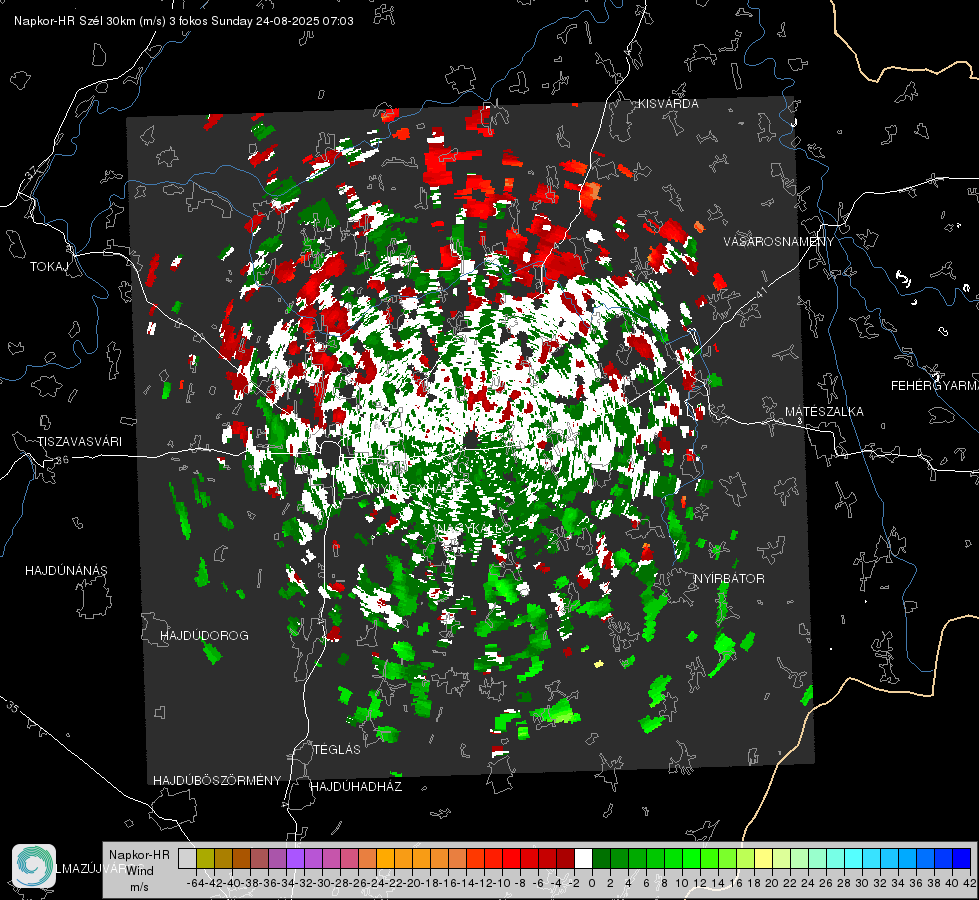Pick the olive swatch between -64 and -42
Image resolution: width=979 pixels, height=900 pixels.
click(205, 858)
